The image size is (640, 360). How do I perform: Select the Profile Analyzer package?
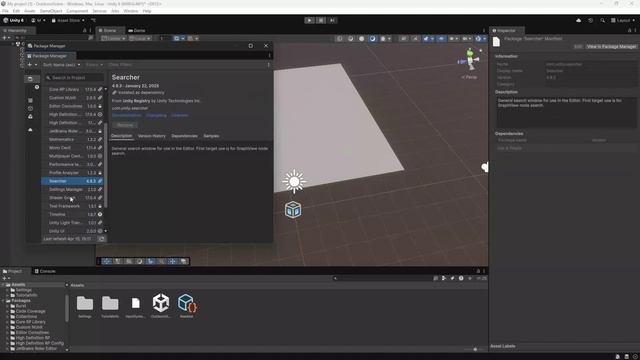click(x=72, y=173)
